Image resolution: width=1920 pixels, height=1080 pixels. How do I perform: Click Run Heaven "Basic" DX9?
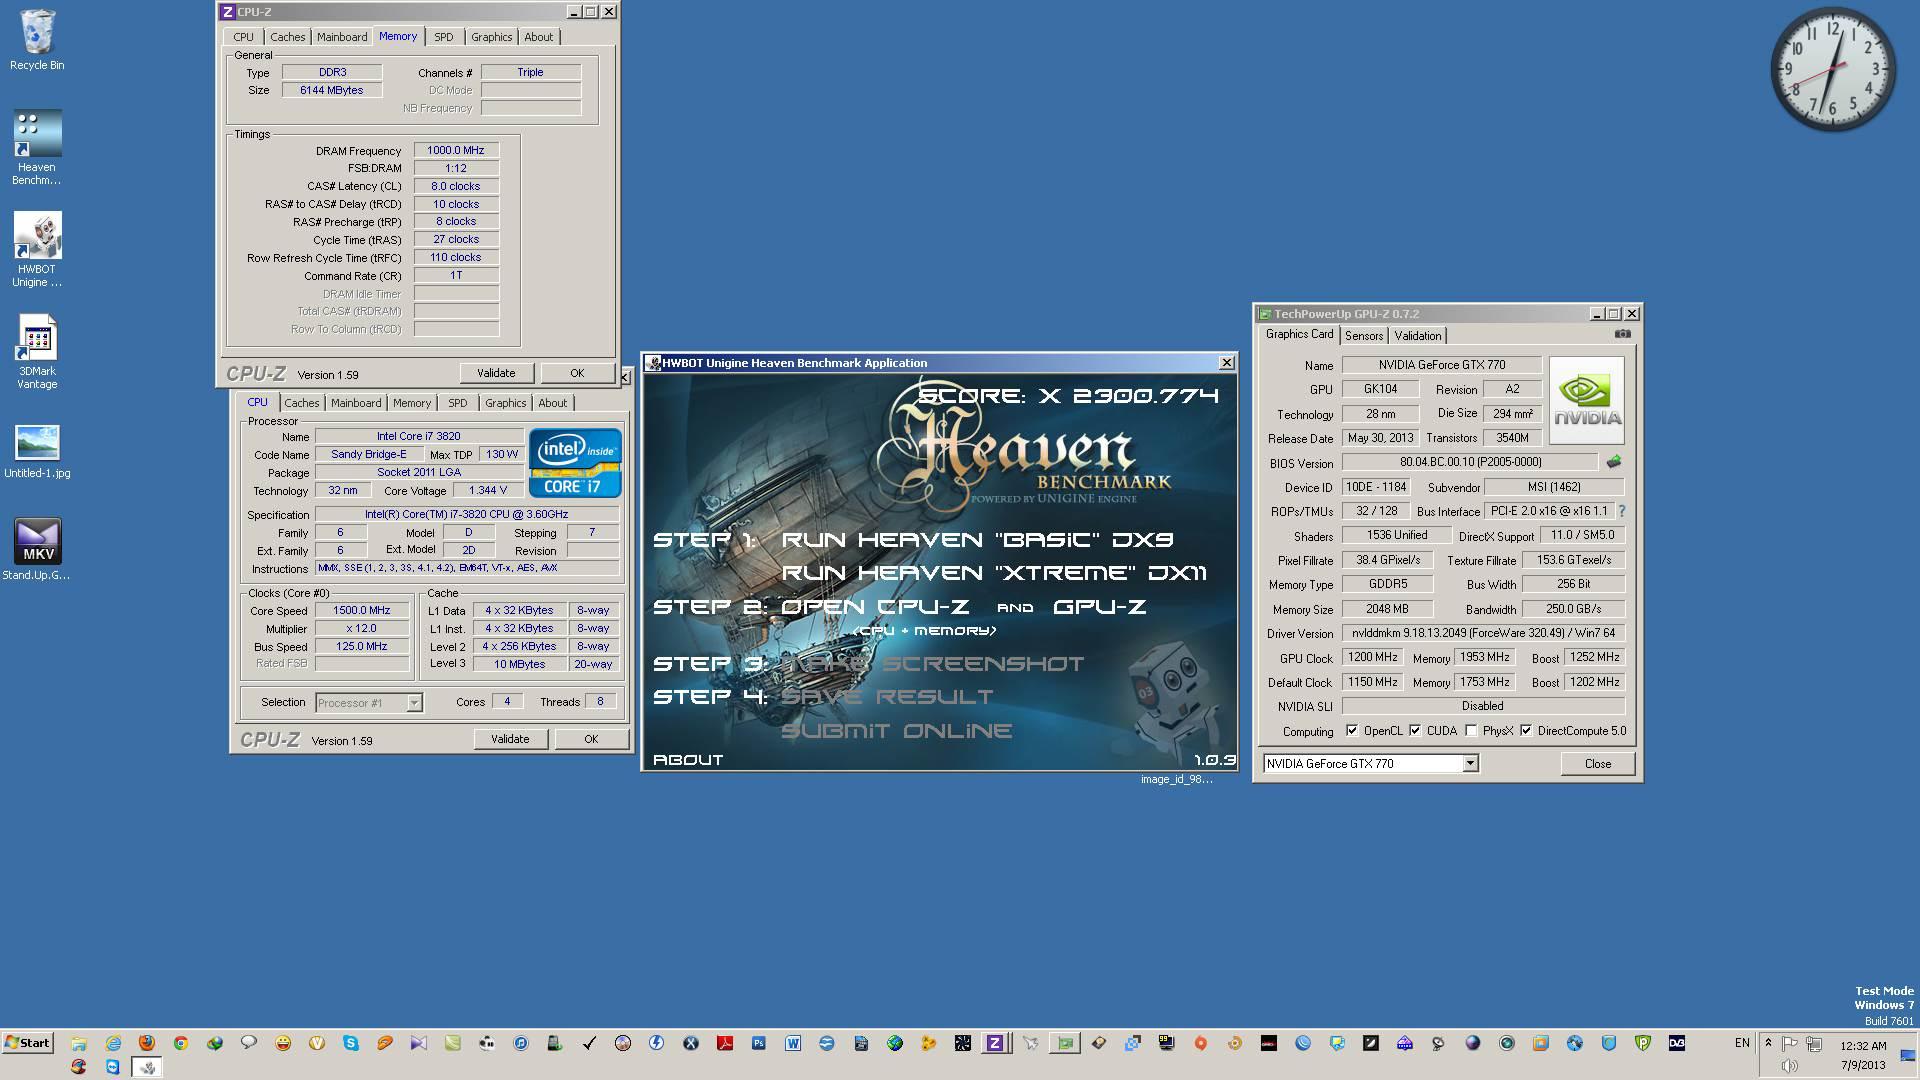coord(977,540)
